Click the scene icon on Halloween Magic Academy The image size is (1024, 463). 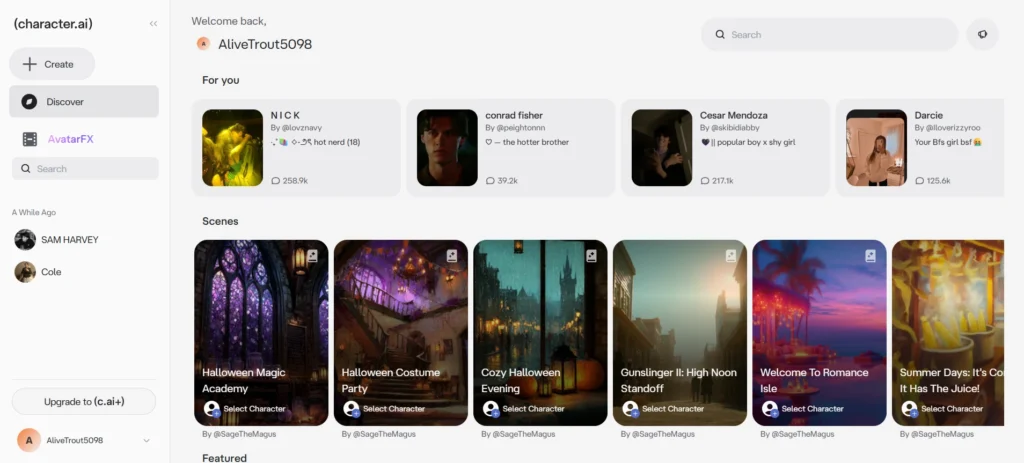click(x=312, y=256)
